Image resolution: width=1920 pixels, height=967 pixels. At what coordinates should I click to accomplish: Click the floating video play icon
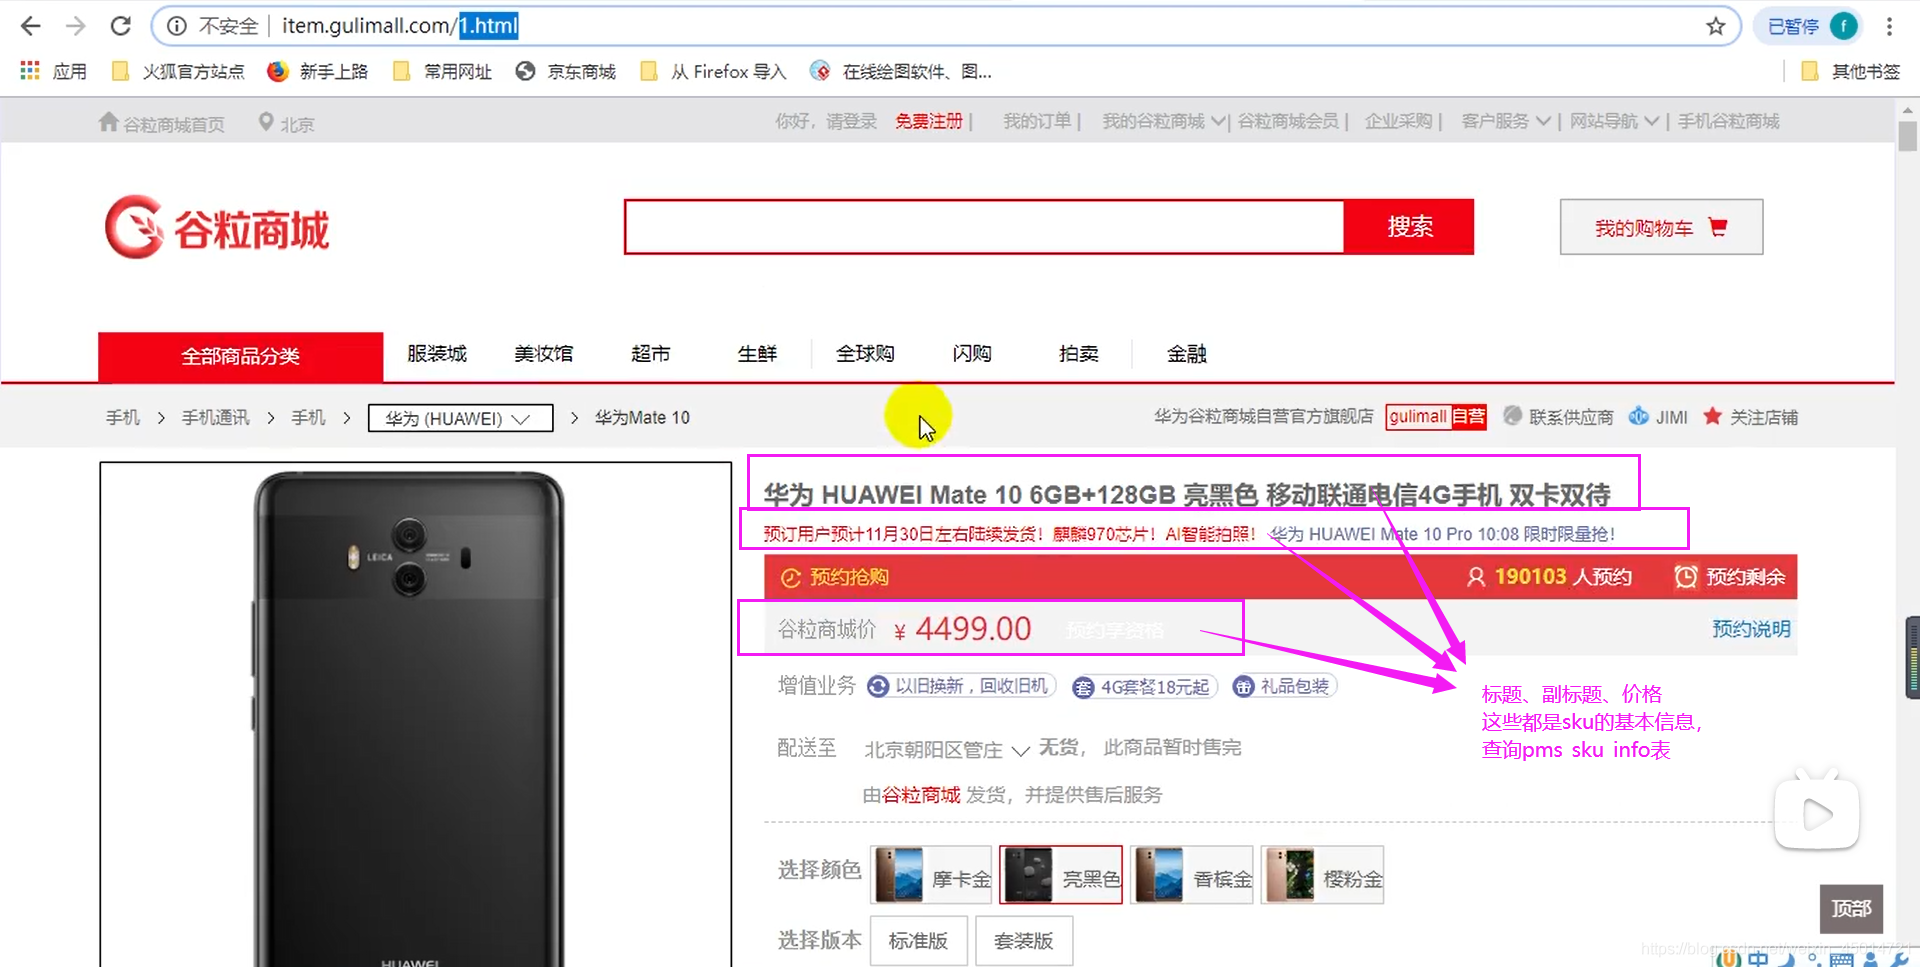coord(1817,814)
